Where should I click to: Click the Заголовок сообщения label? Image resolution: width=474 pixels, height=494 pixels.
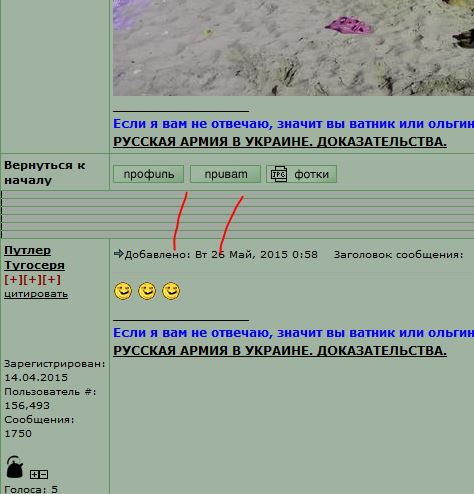point(398,255)
